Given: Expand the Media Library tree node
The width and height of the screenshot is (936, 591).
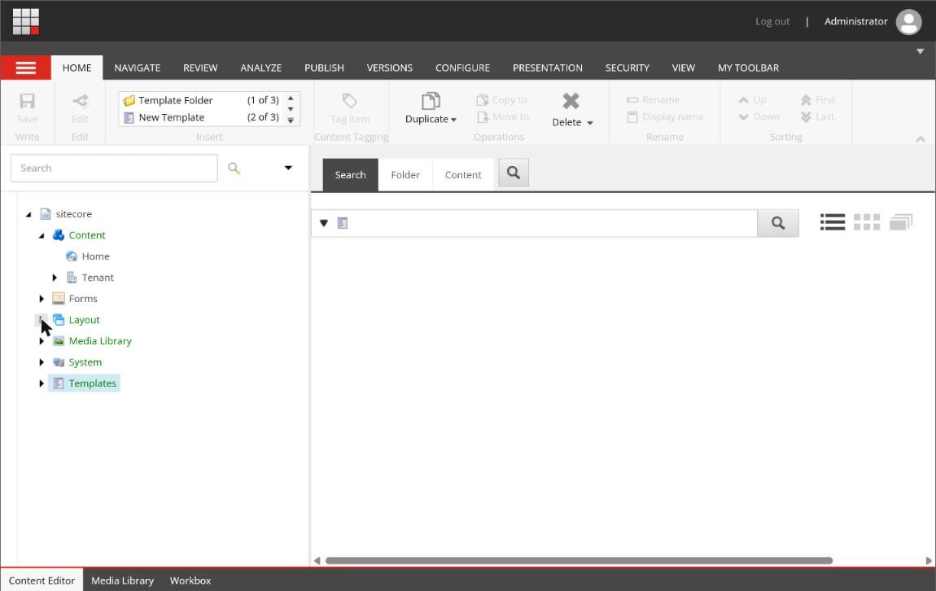Looking at the screenshot, I should point(42,341).
